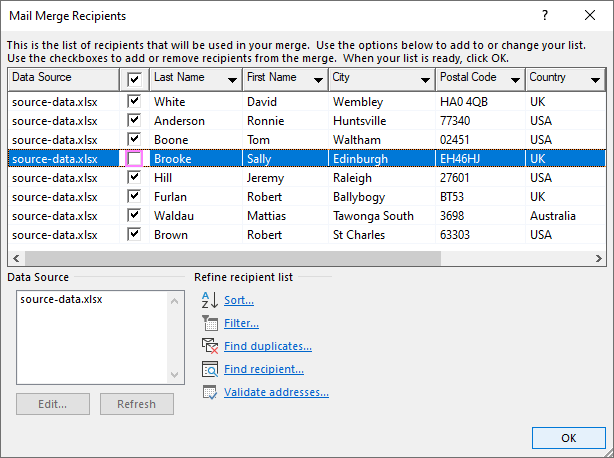Open the Postal Code column dropdown arrow
The image size is (614, 458).
coord(515,80)
